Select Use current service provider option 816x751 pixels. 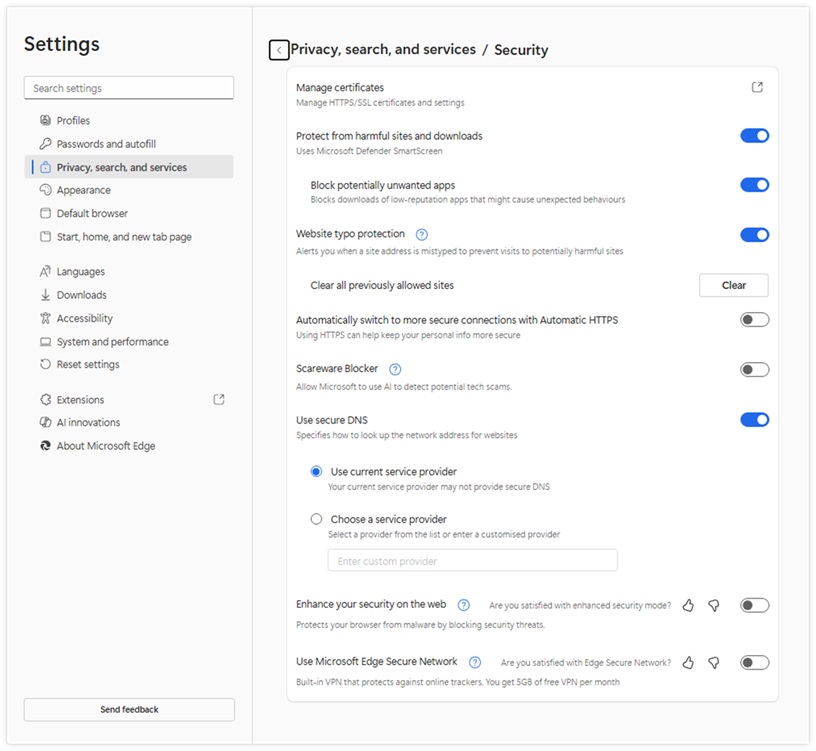click(317, 472)
